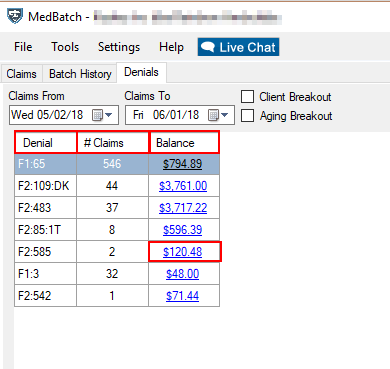
Task: Start a Live Chat session
Action: pos(238,47)
